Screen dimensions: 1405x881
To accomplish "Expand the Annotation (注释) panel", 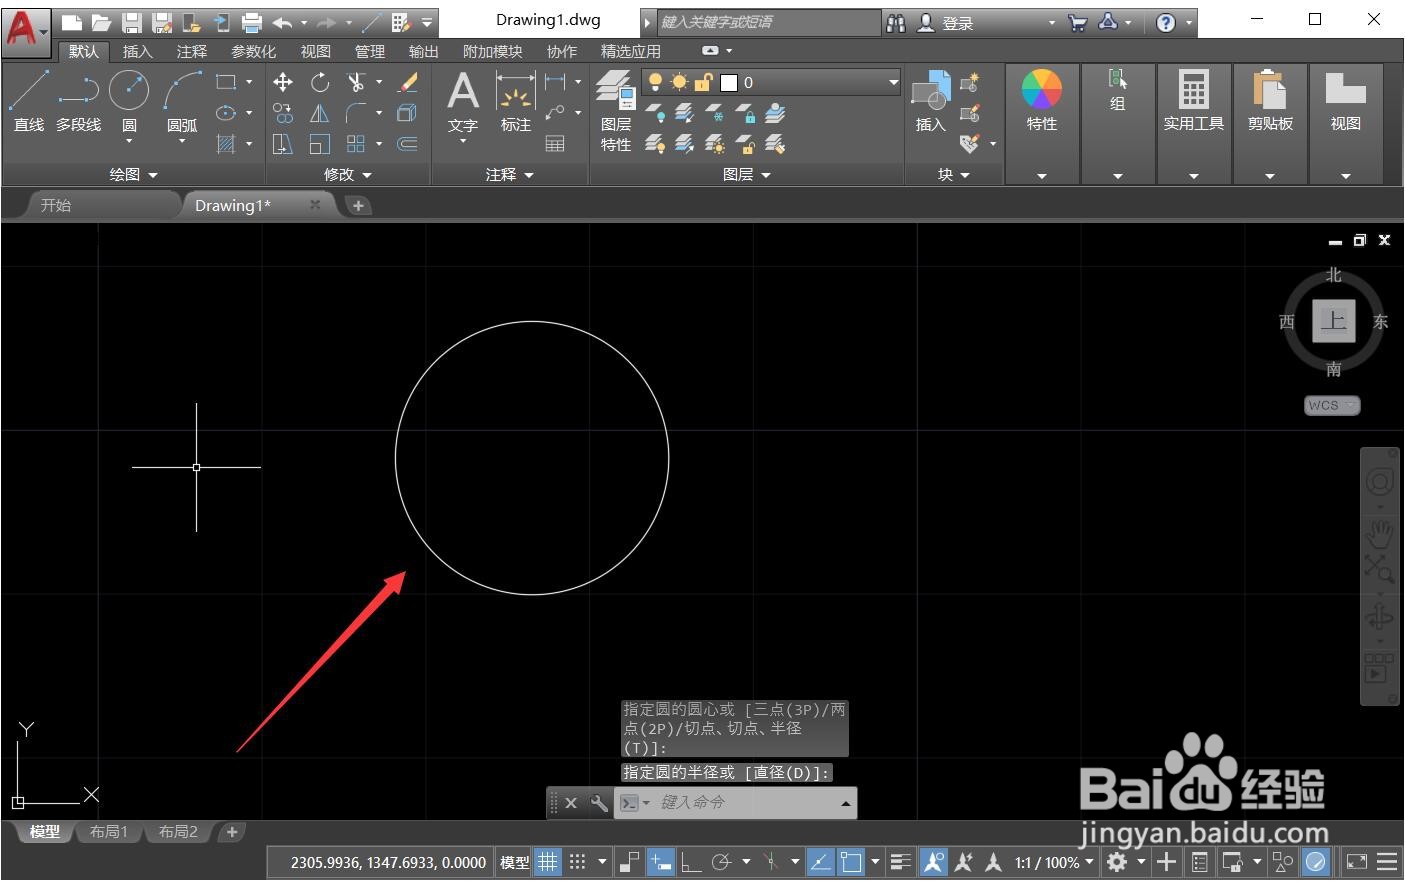I will click(510, 174).
